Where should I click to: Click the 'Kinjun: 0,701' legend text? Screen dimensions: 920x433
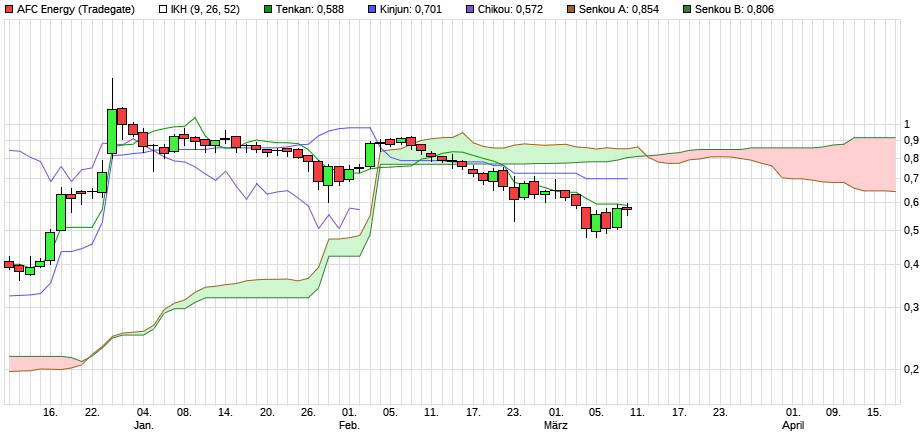tap(411, 9)
